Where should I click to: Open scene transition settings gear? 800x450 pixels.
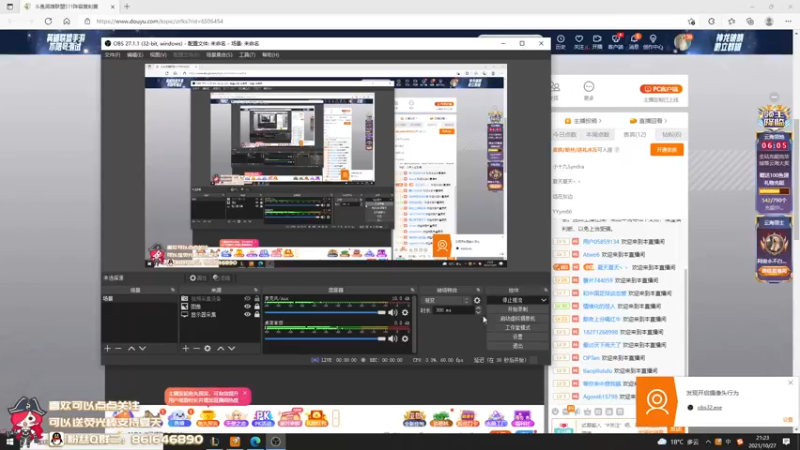pos(477,301)
